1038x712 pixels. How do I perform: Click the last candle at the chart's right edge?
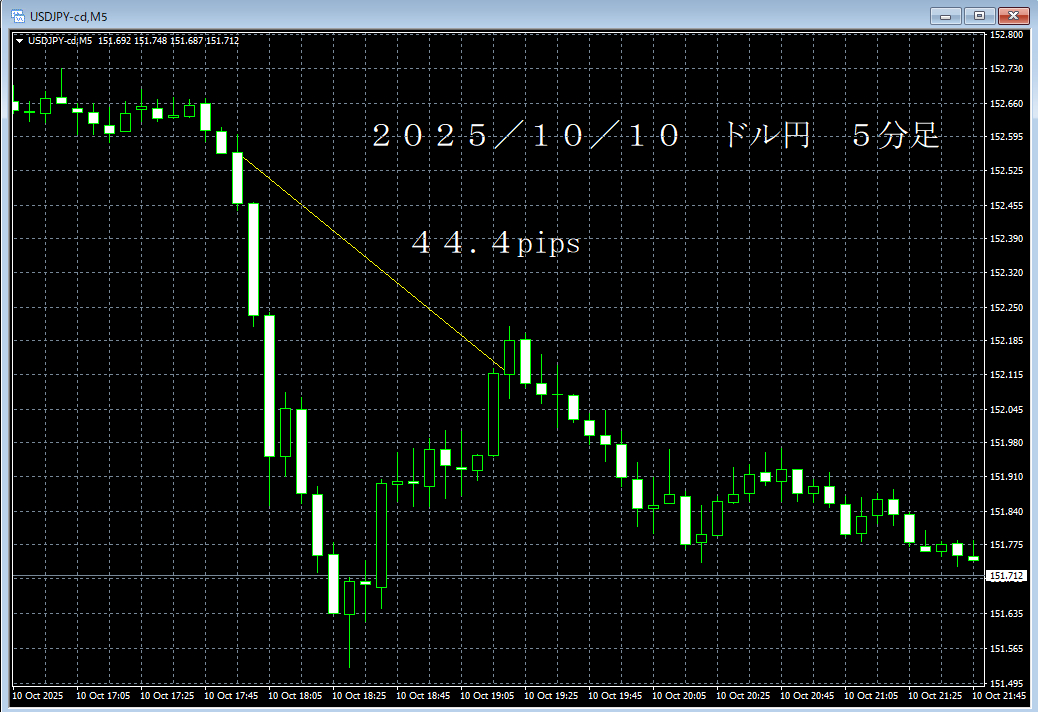[975, 558]
